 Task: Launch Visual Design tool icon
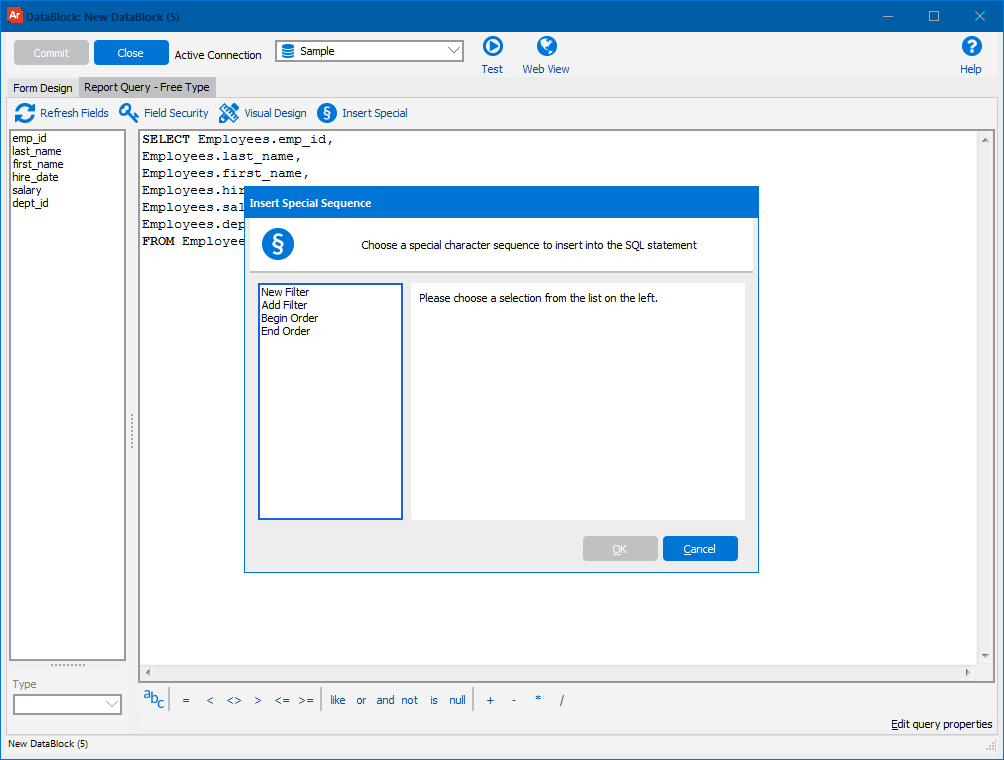tap(229, 113)
